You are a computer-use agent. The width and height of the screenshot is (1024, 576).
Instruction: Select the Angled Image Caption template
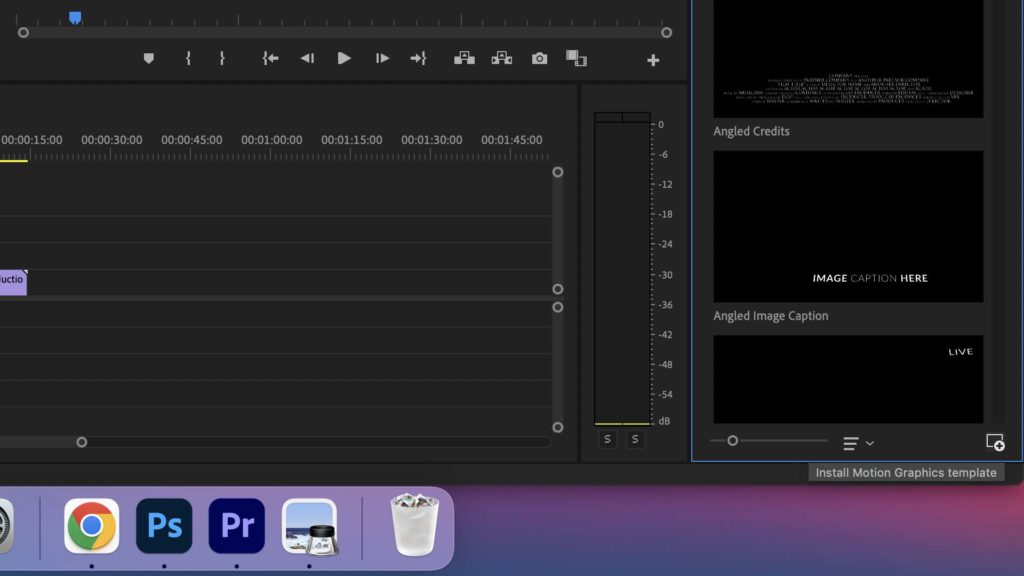tap(848, 227)
